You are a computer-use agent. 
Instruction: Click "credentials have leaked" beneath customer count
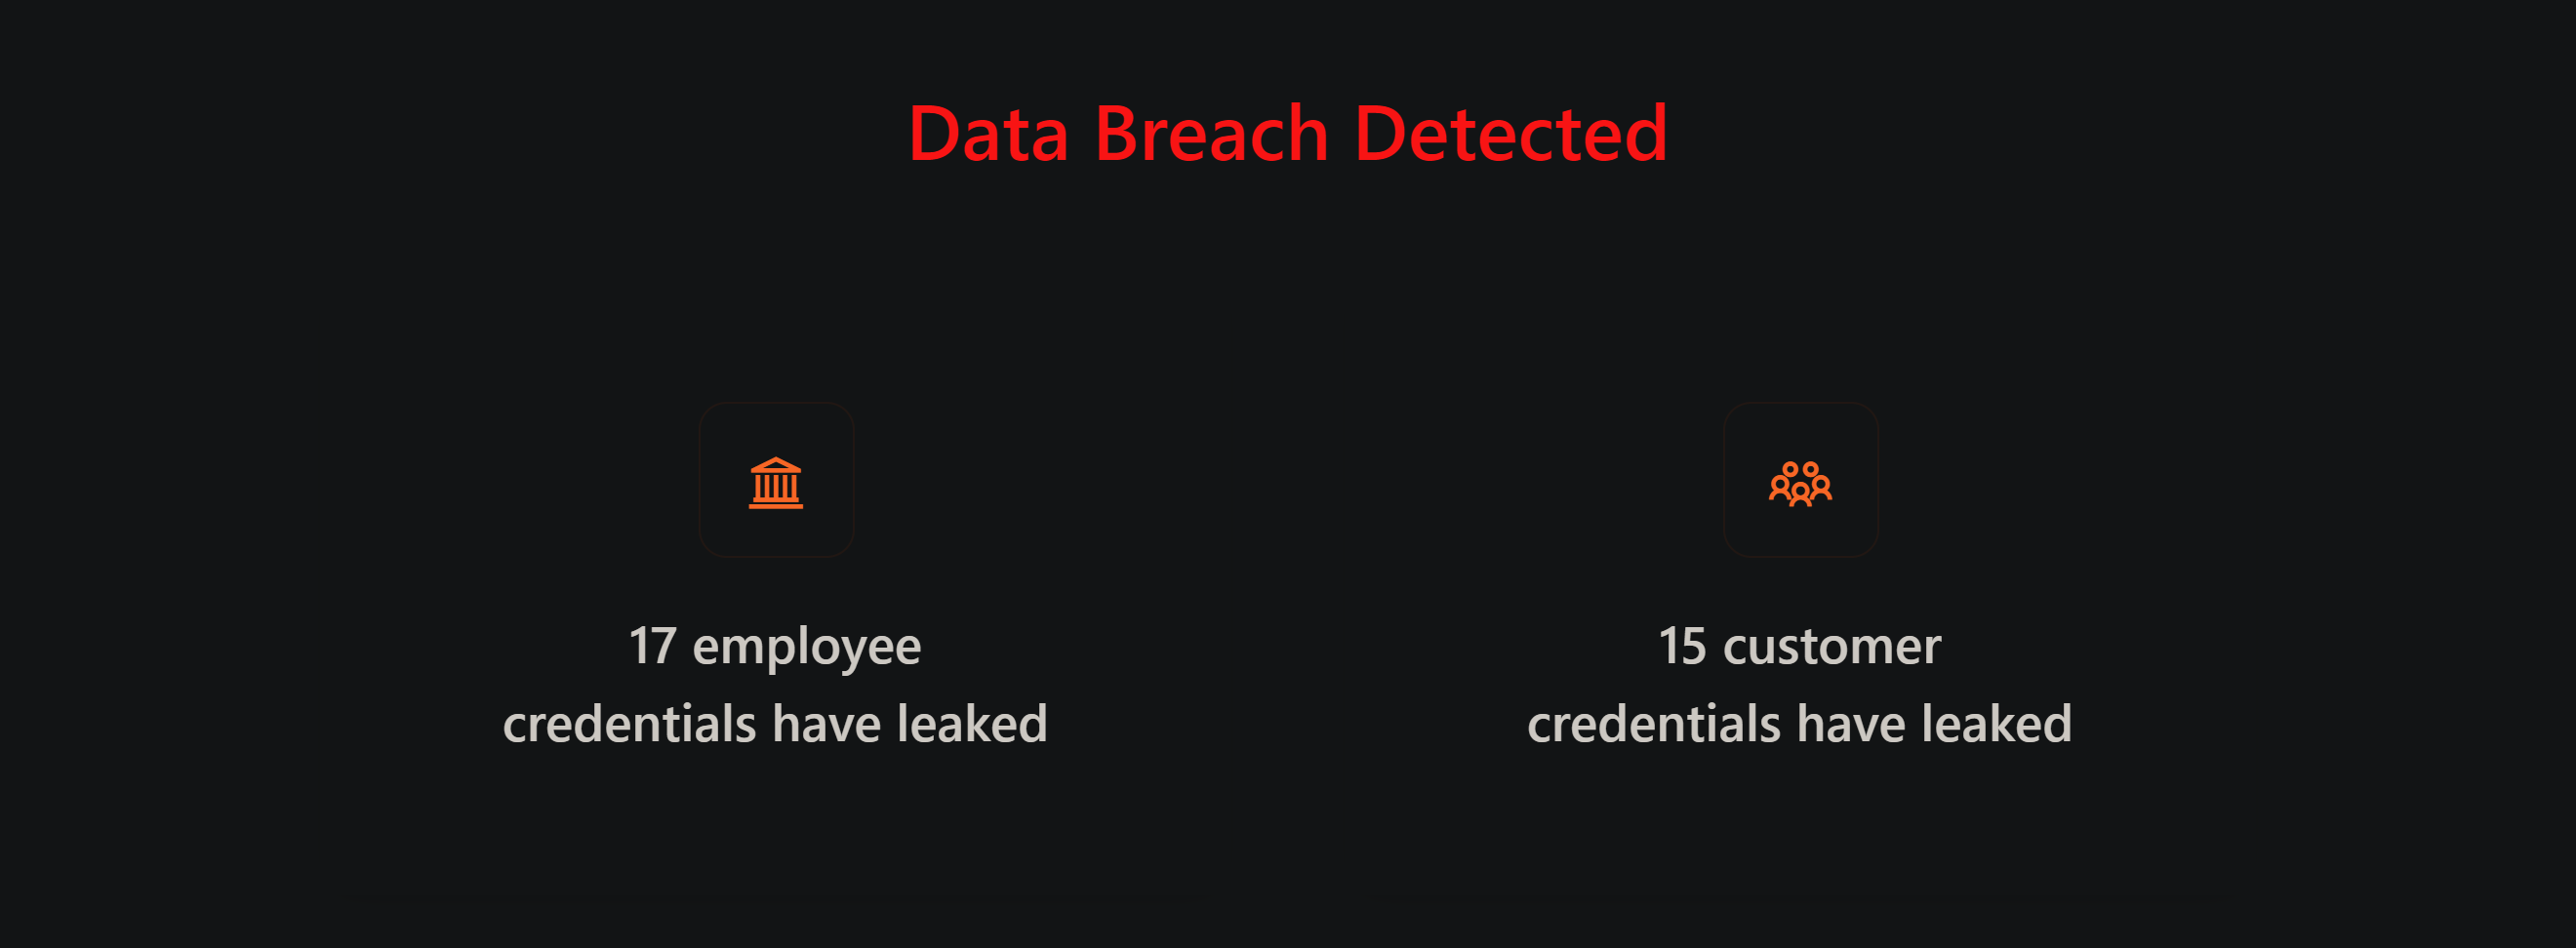(1800, 723)
